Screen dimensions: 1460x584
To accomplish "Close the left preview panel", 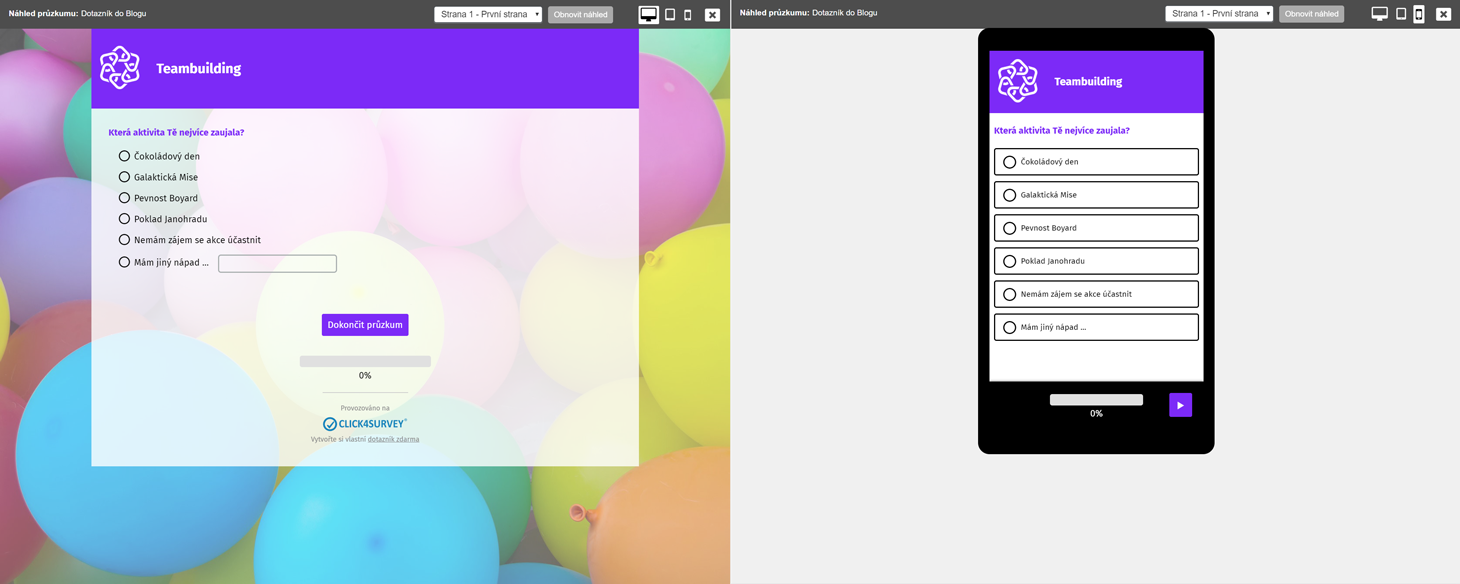I will [x=712, y=14].
